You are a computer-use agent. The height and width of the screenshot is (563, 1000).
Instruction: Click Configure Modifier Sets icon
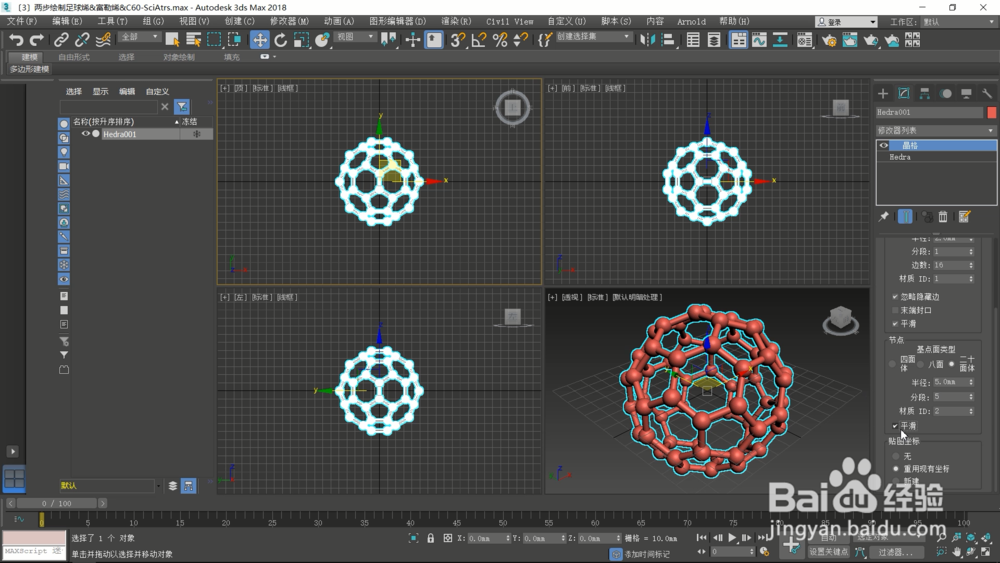click(x=964, y=217)
